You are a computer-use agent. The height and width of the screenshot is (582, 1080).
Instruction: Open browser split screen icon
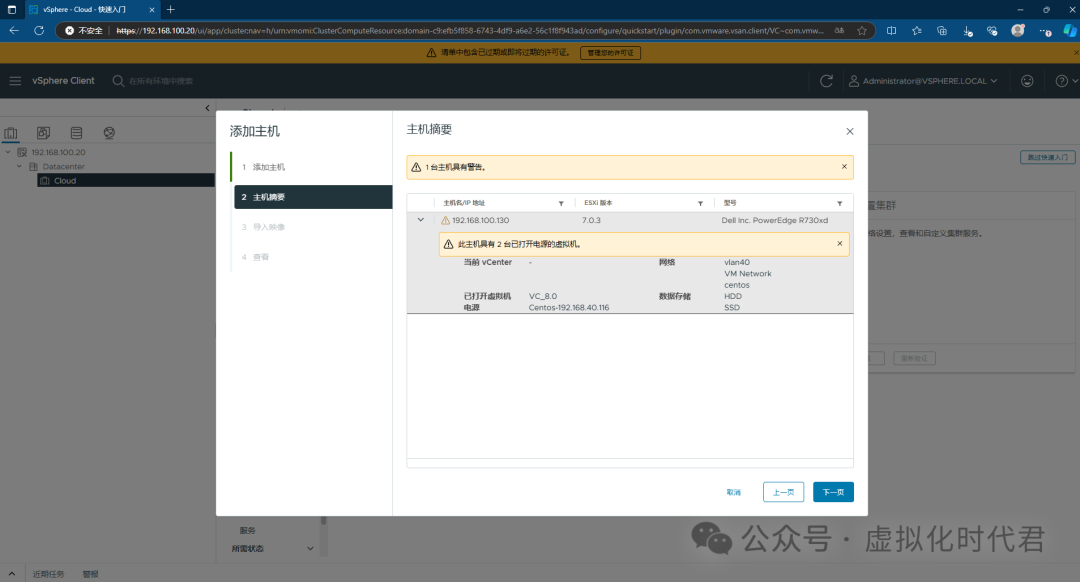click(891, 30)
